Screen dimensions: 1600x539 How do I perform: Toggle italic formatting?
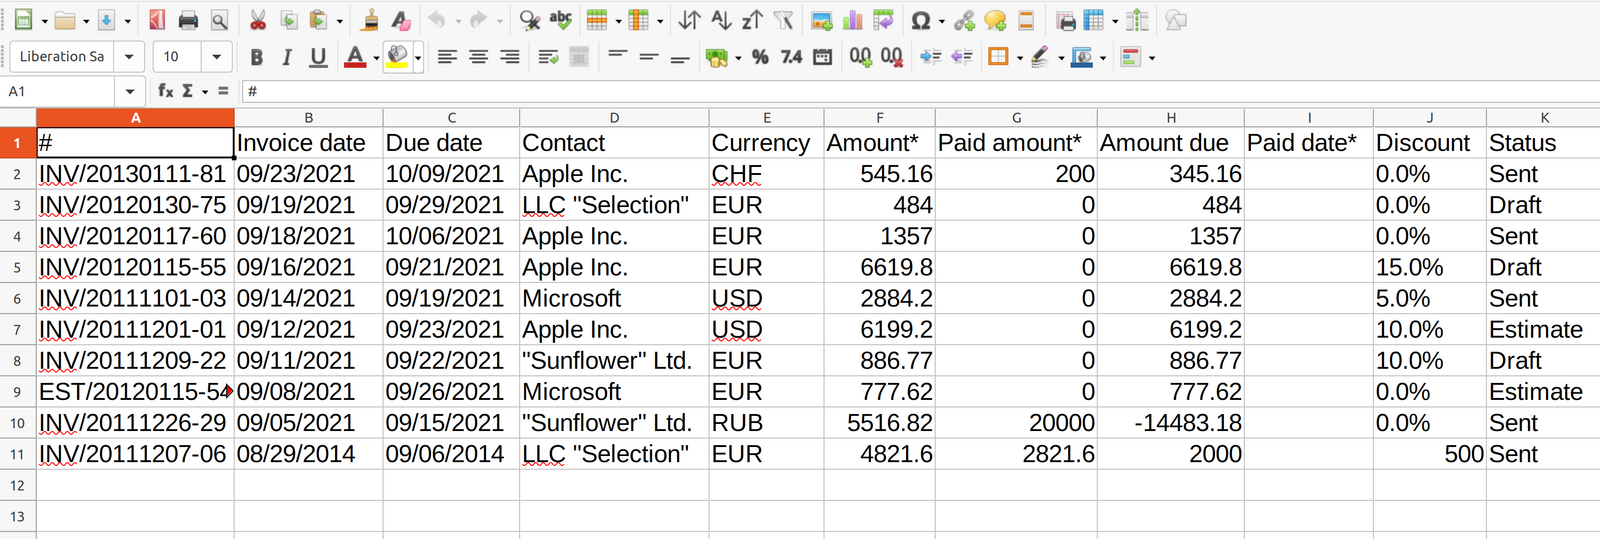[287, 57]
